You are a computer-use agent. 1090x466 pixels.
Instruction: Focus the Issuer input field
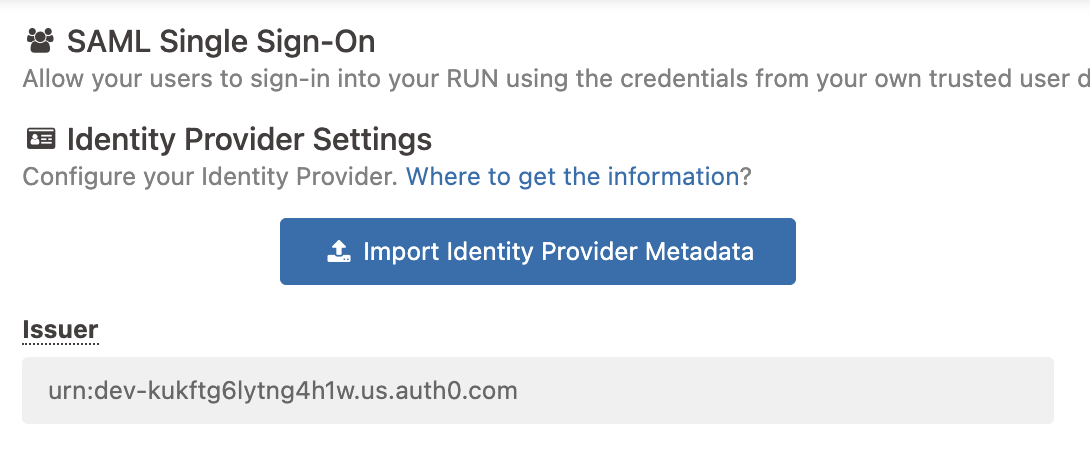(x=537, y=390)
